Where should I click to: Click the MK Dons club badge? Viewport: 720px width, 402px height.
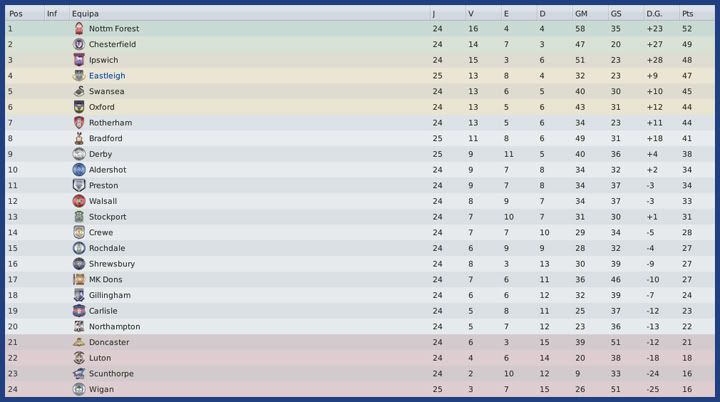coord(79,280)
